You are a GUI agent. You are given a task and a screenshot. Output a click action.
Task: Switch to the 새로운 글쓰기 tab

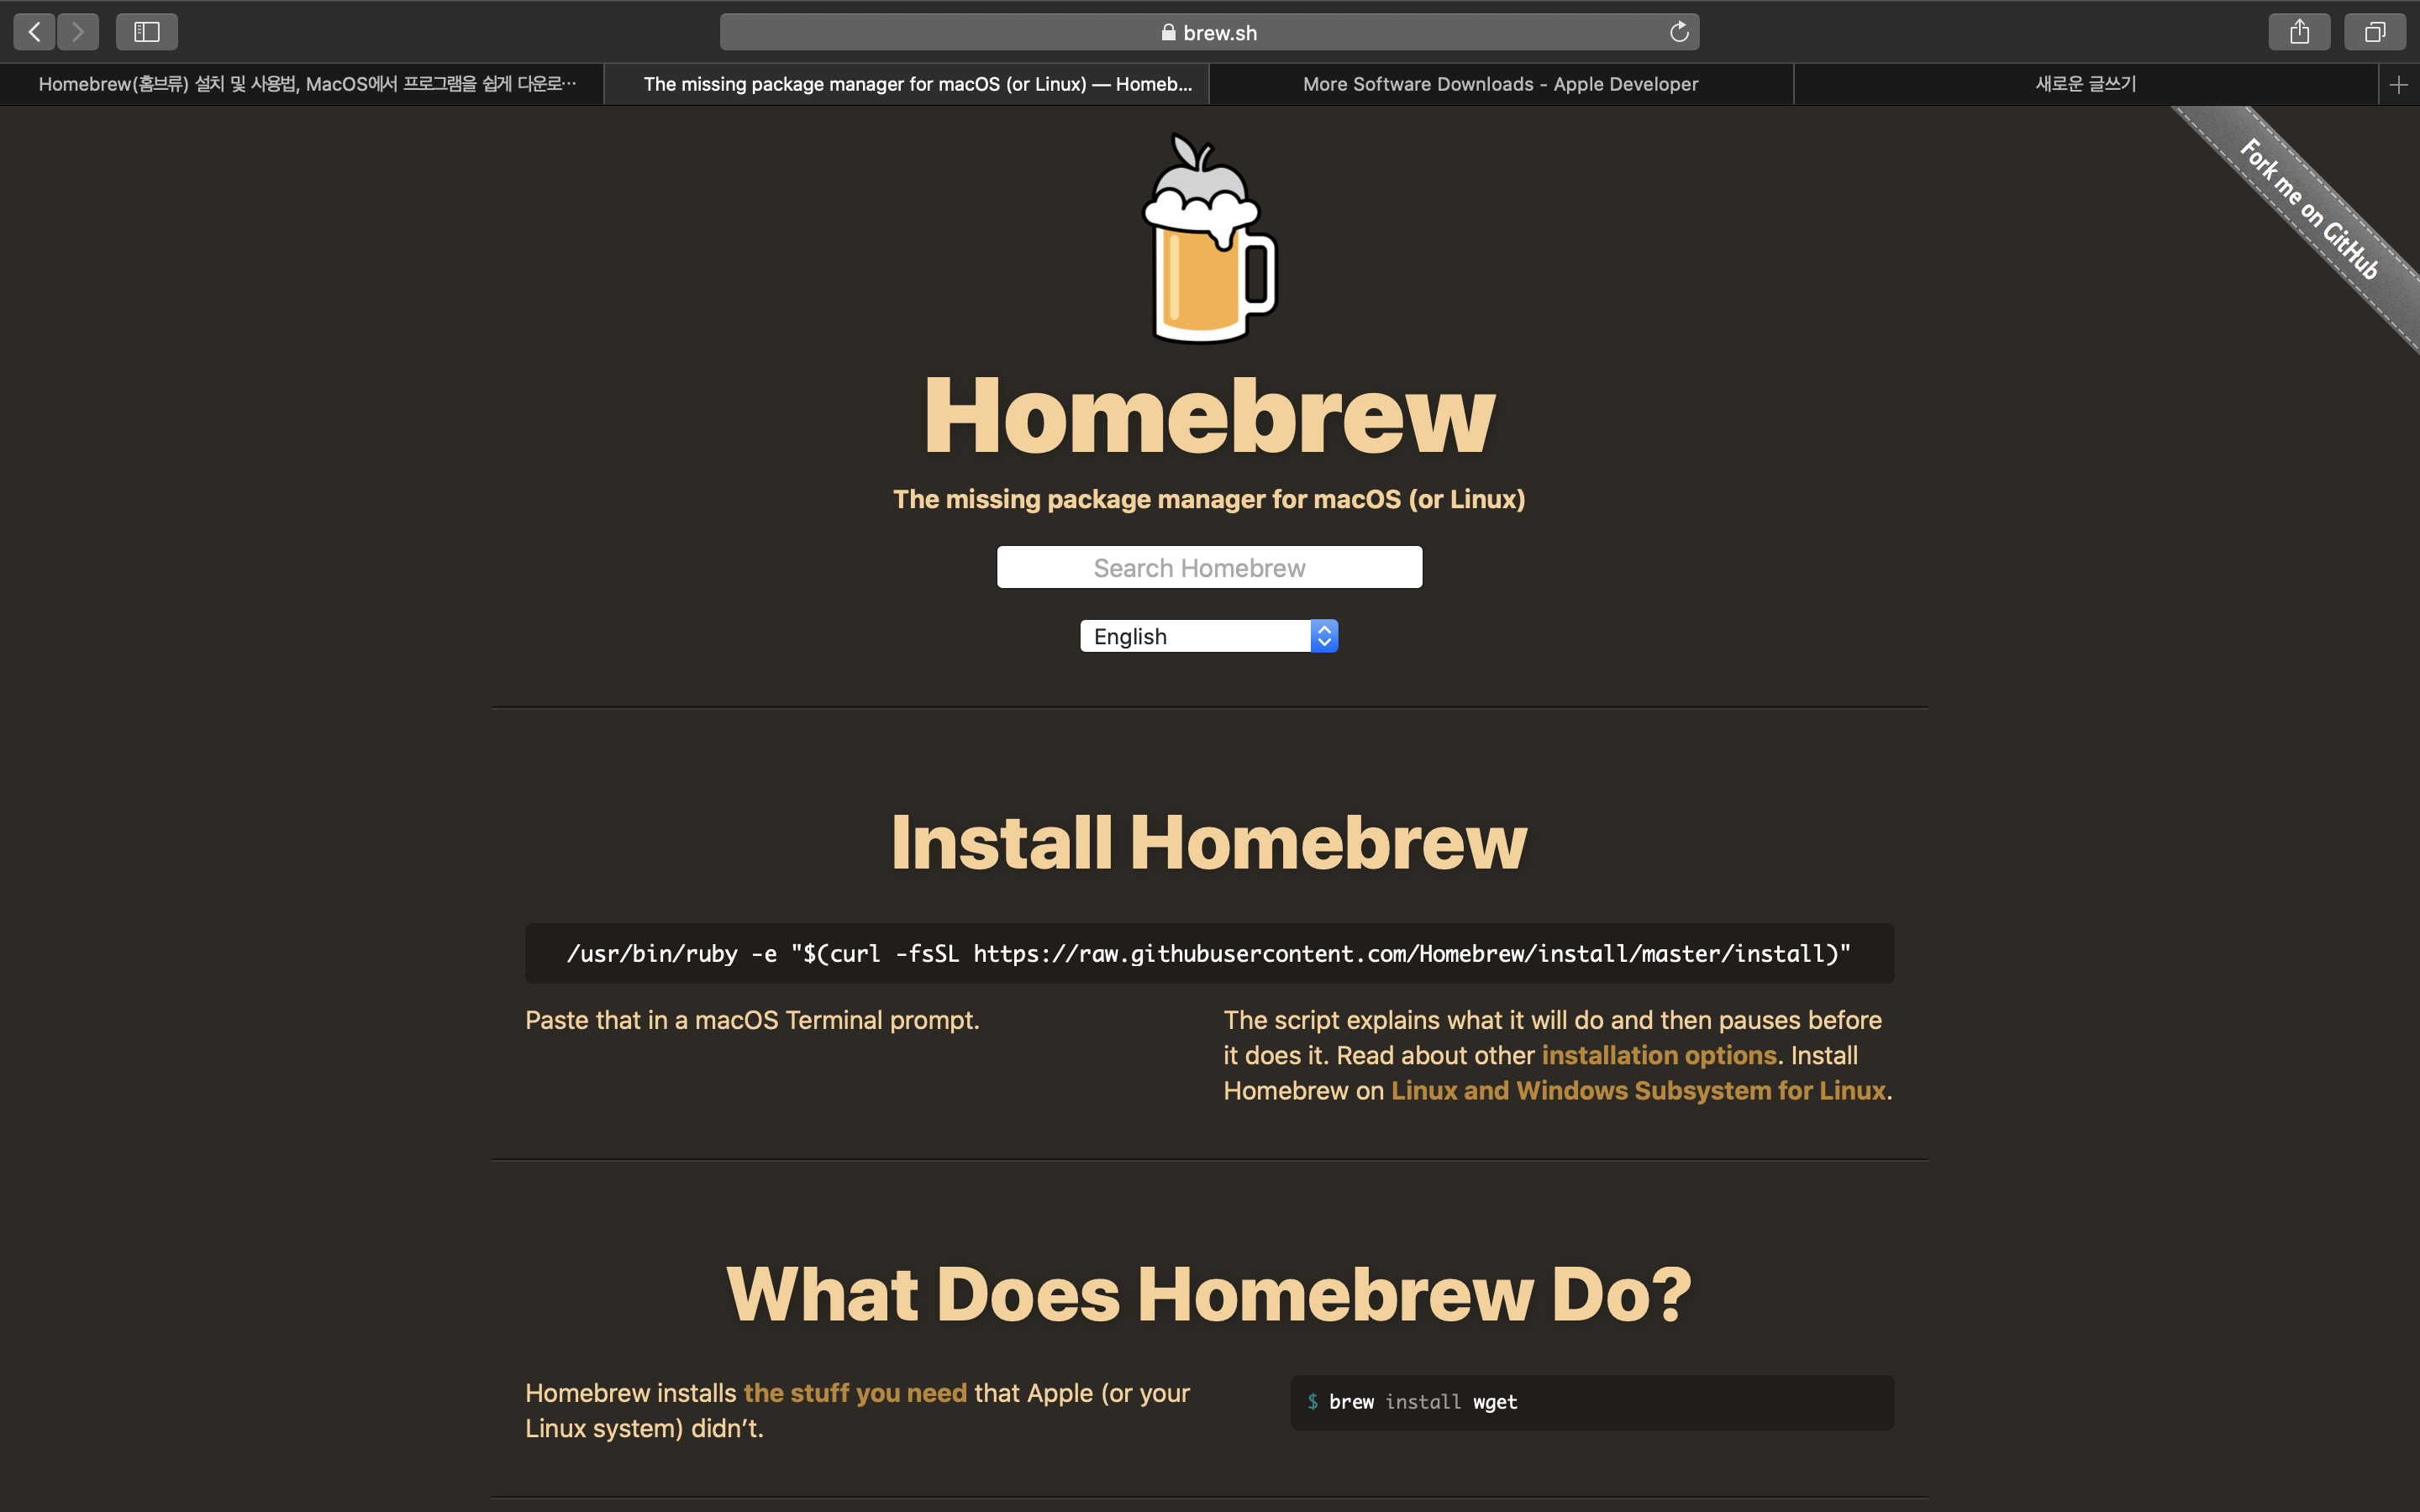coord(2085,85)
